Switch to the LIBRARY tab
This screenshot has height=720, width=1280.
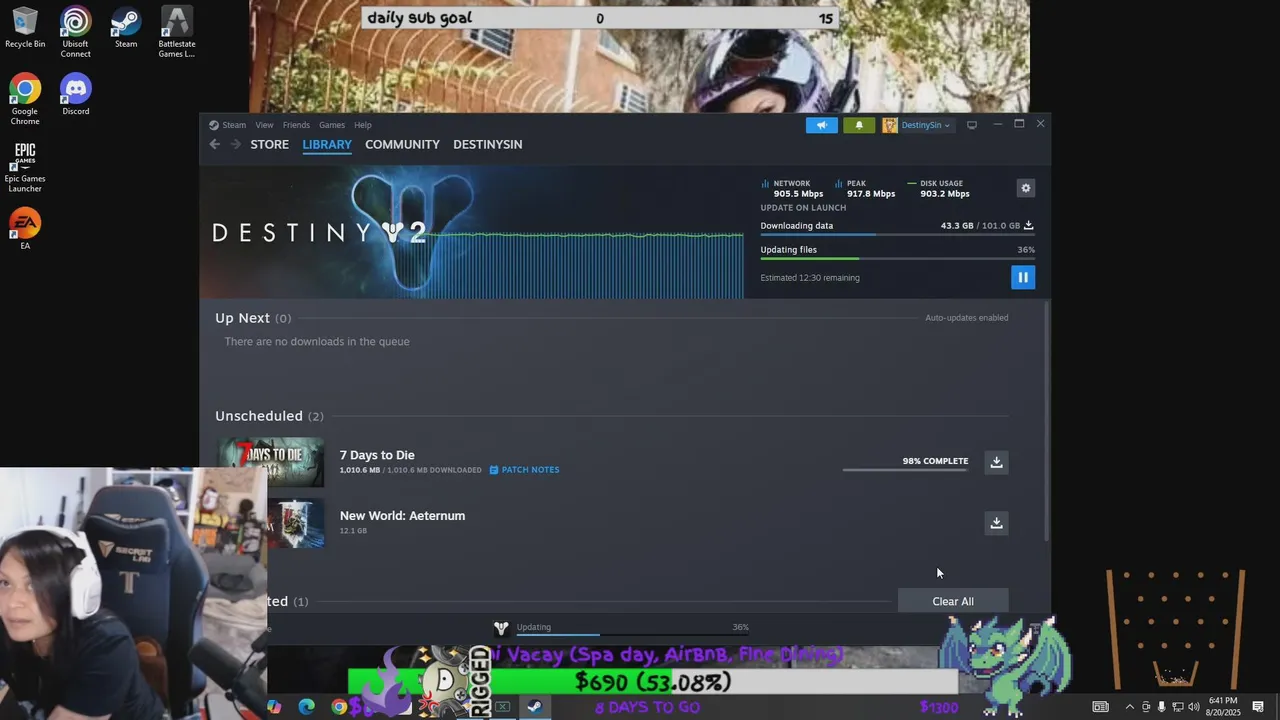click(x=327, y=144)
